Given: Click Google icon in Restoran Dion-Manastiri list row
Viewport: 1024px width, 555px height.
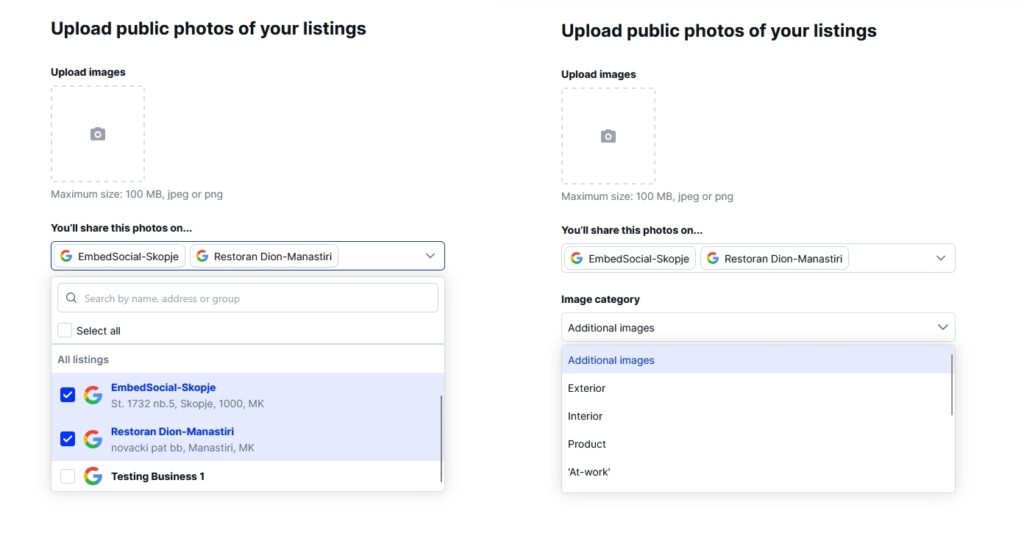Looking at the screenshot, I should point(93,439).
